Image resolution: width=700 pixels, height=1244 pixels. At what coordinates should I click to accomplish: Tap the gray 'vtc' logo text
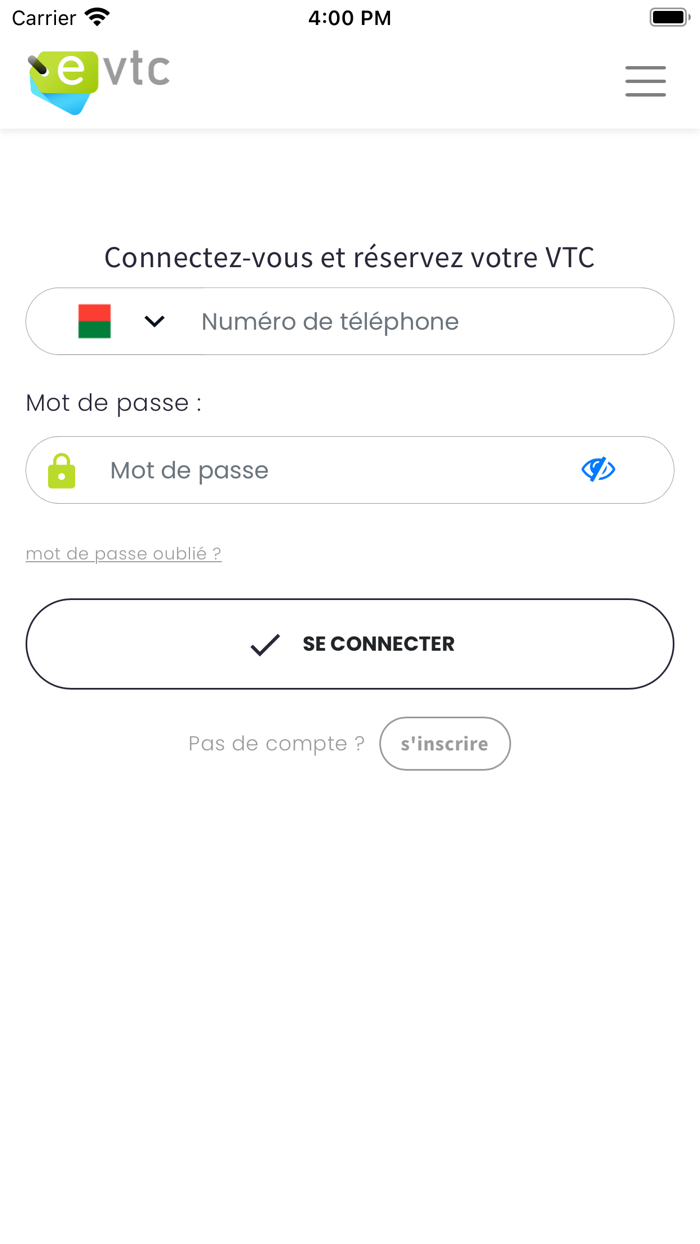coord(137,69)
